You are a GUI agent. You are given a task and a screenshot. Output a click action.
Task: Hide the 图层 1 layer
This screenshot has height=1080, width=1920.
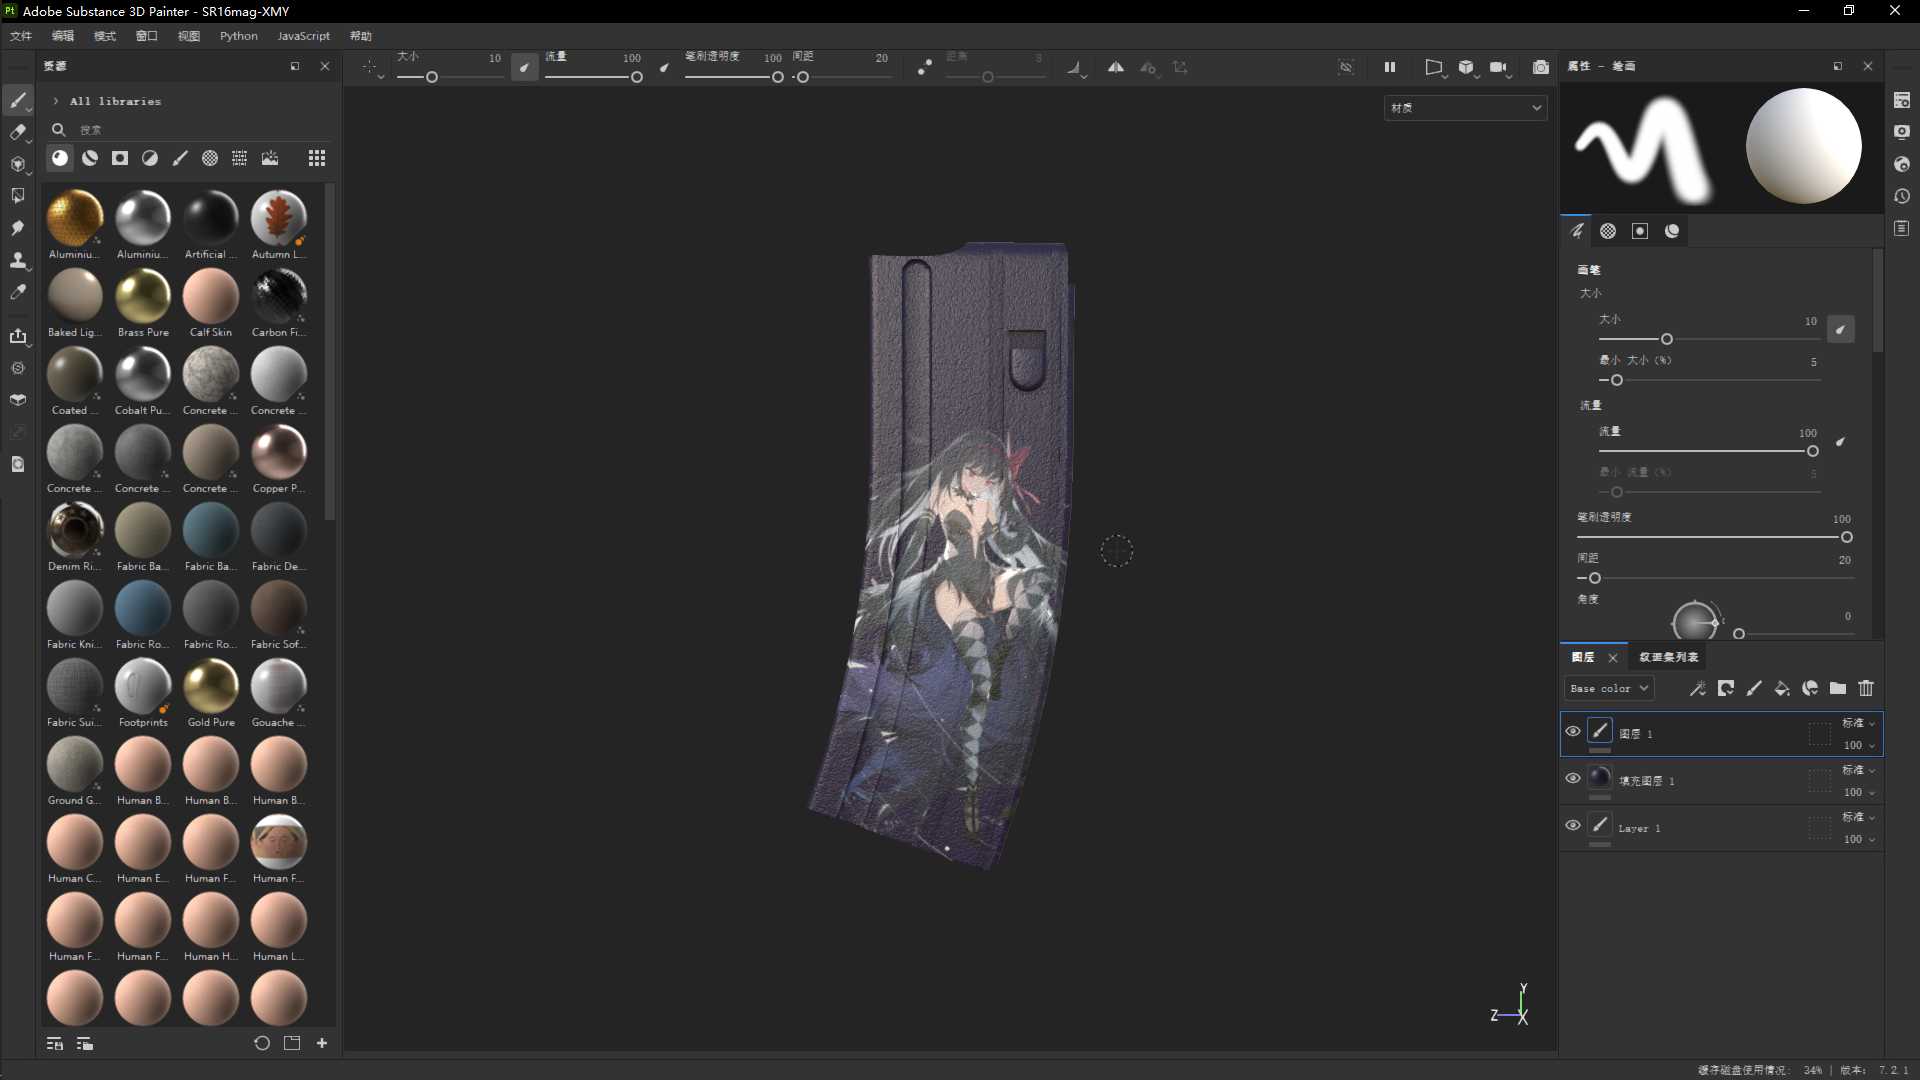pos(1573,732)
